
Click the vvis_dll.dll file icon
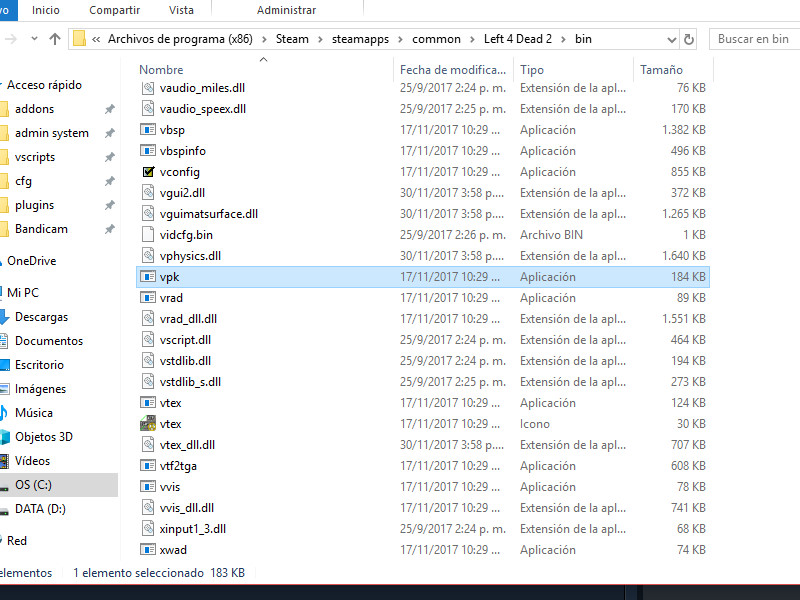tap(148, 508)
